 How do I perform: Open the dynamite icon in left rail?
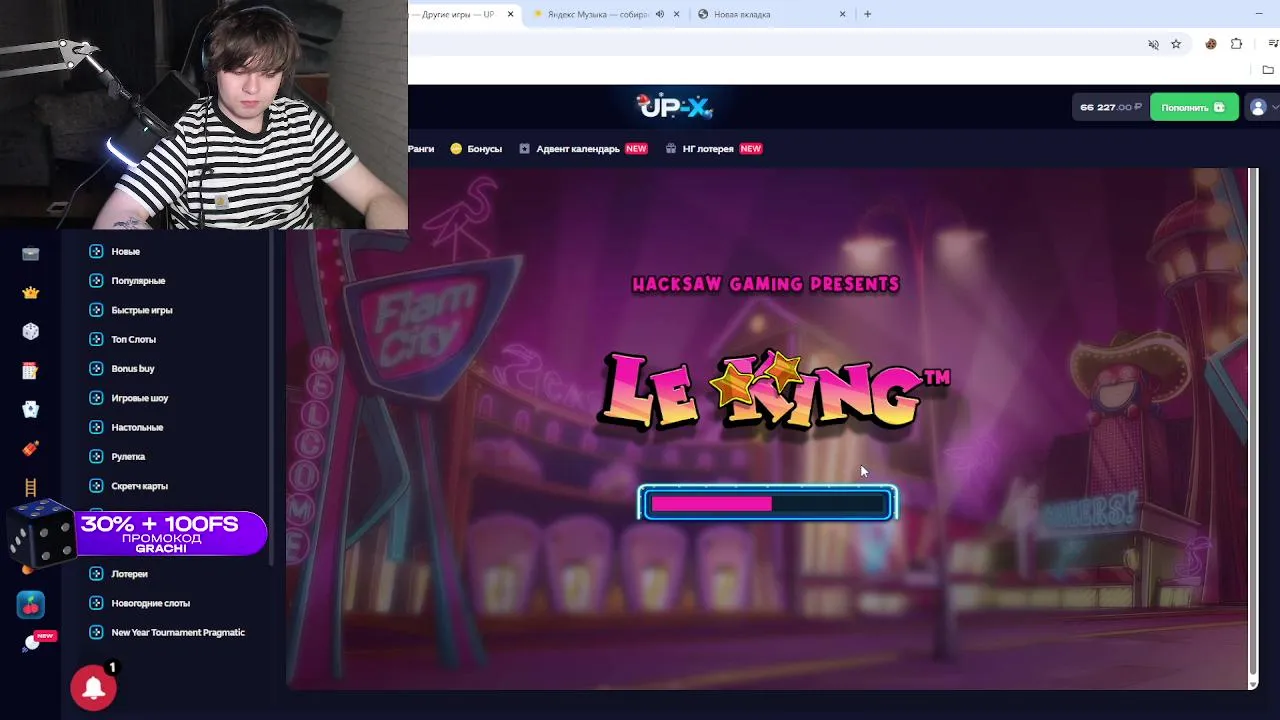coord(30,448)
